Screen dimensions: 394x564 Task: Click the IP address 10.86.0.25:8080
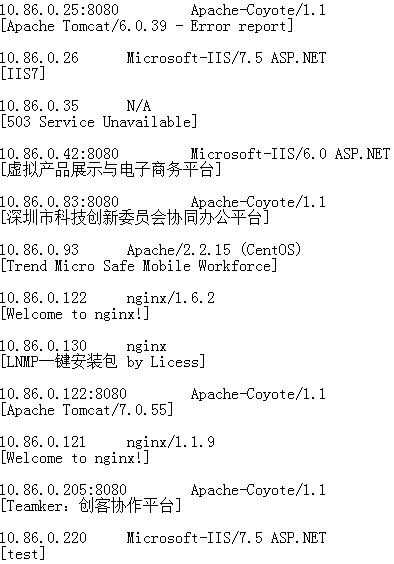point(59,10)
